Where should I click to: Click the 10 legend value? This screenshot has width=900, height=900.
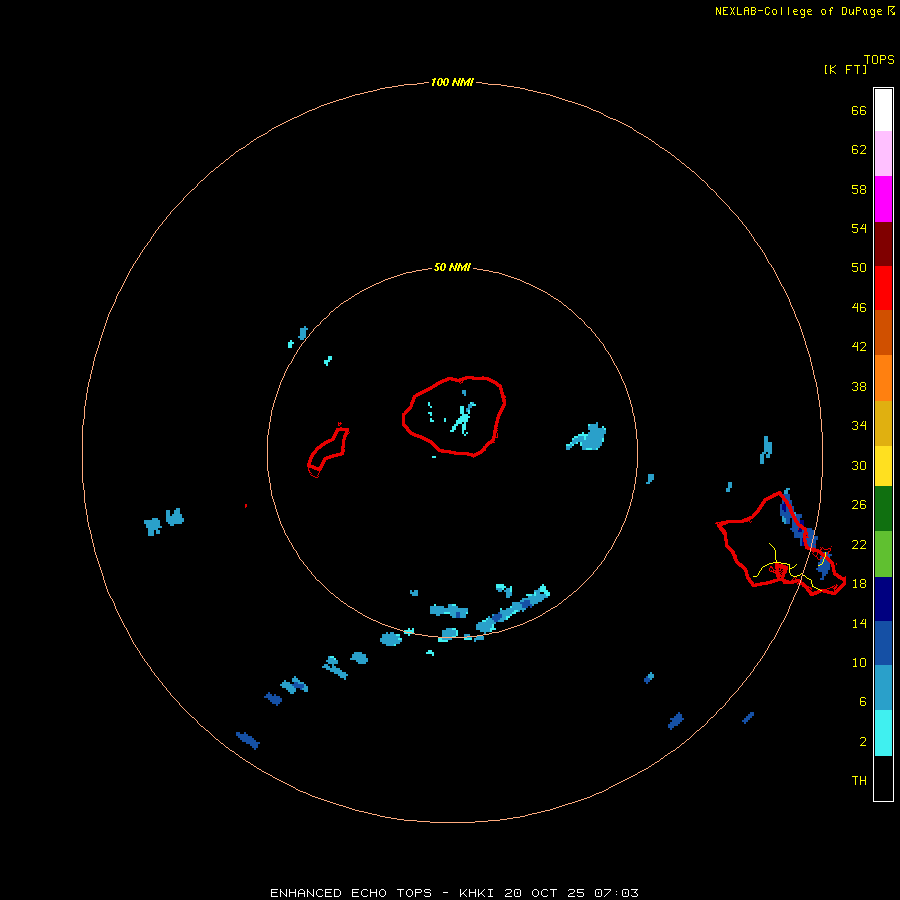(x=859, y=662)
